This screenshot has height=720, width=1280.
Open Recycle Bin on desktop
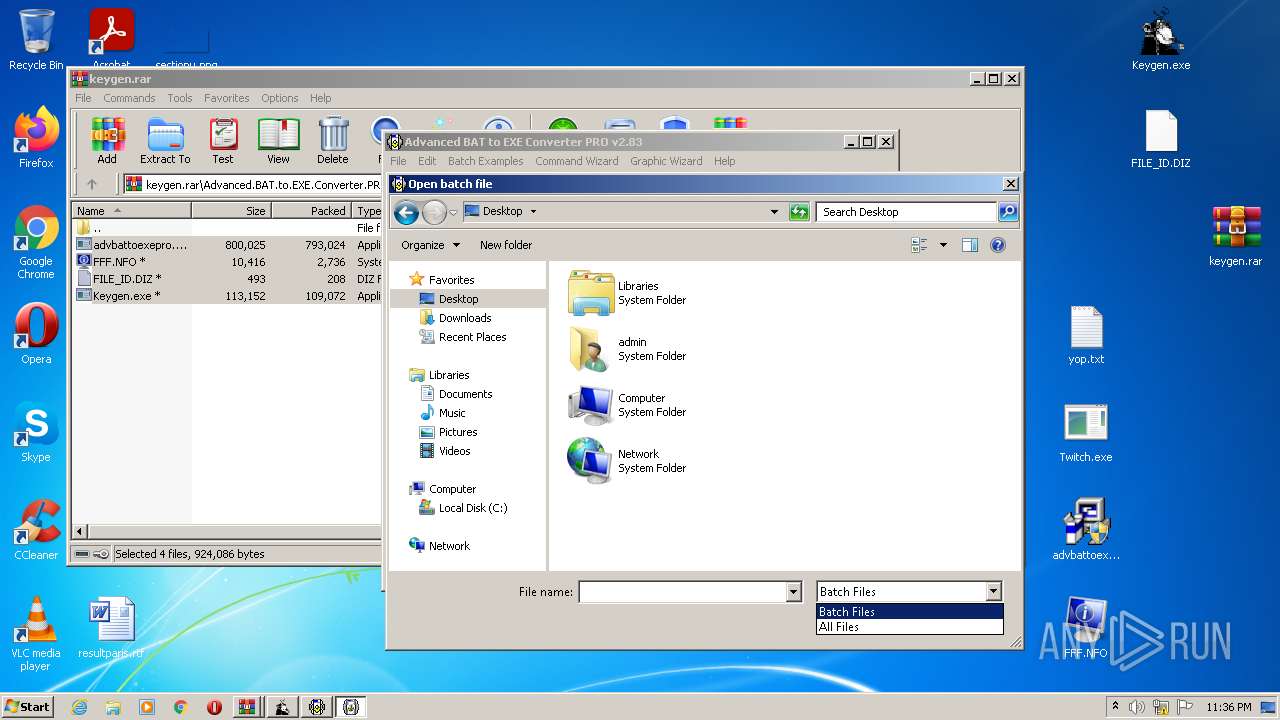coord(36,40)
